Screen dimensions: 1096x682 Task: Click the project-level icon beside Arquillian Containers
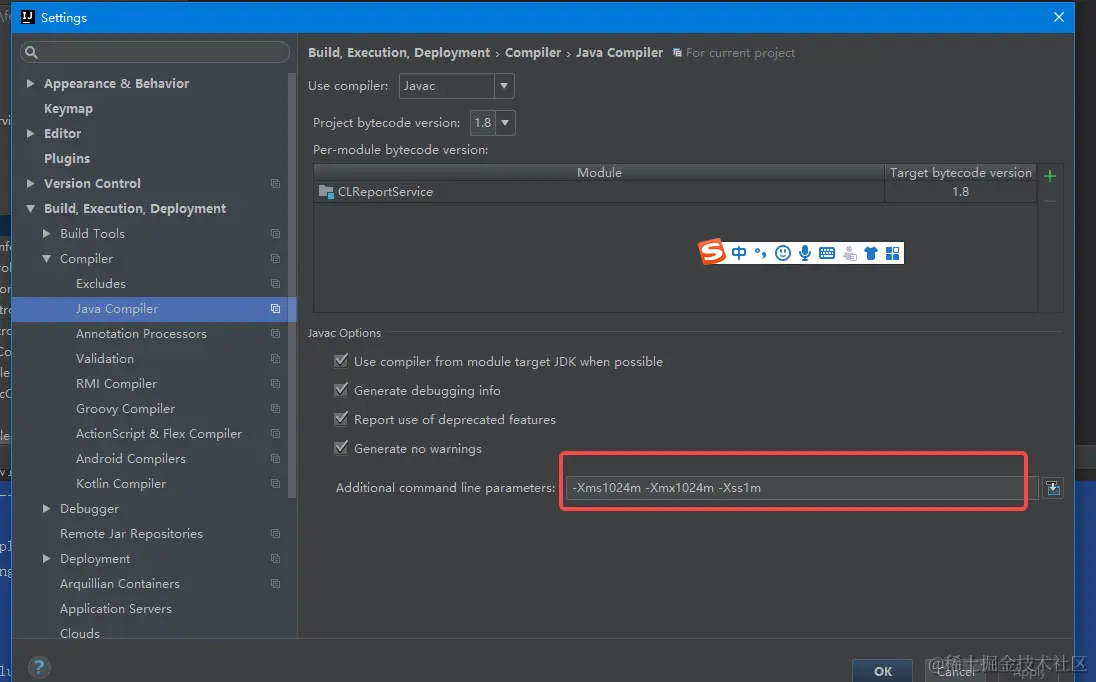point(275,583)
